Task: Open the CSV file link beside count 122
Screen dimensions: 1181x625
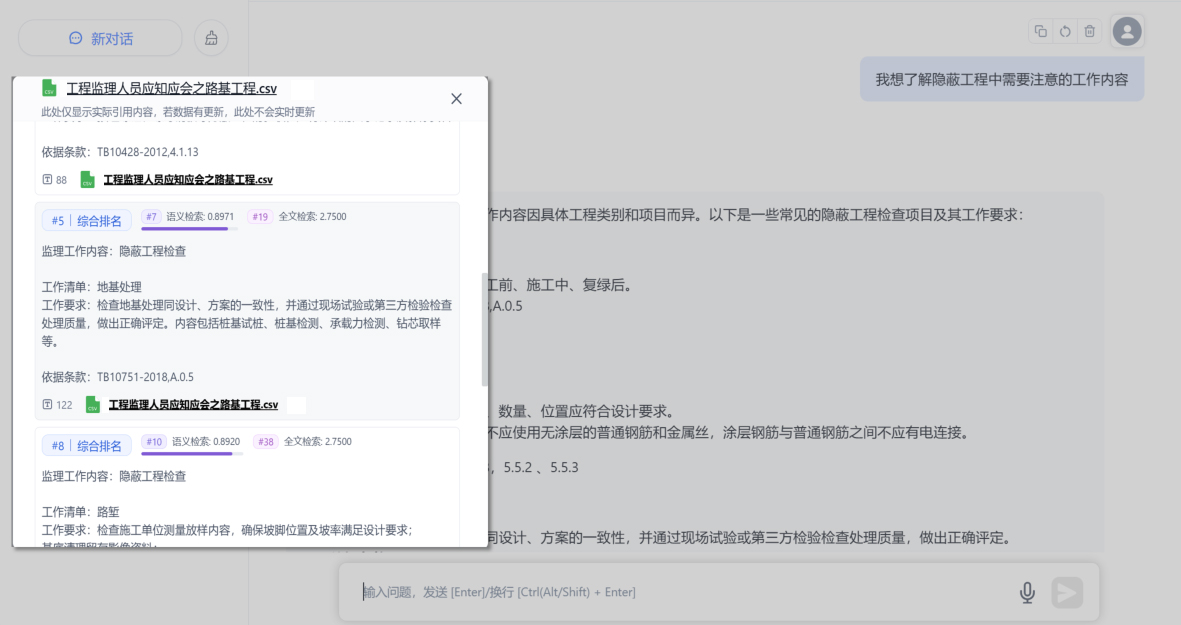Action: pos(193,405)
